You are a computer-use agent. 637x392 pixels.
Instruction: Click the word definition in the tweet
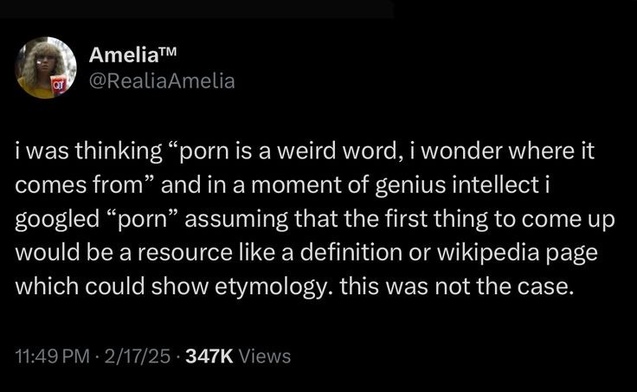(351, 253)
